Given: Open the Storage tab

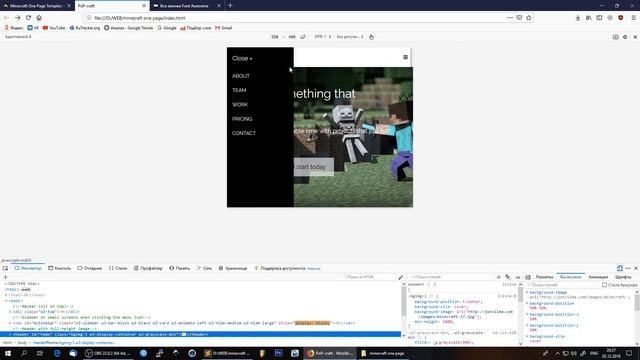Looking at the screenshot, I should coord(233,268).
